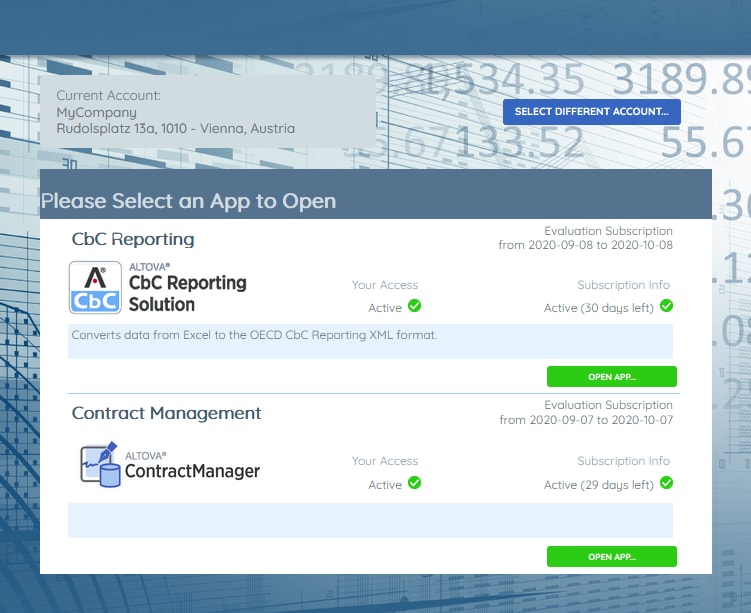This screenshot has width=751, height=613.
Task: Click 'Evaluation Subscription' text for Contract Management
Action: (608, 405)
